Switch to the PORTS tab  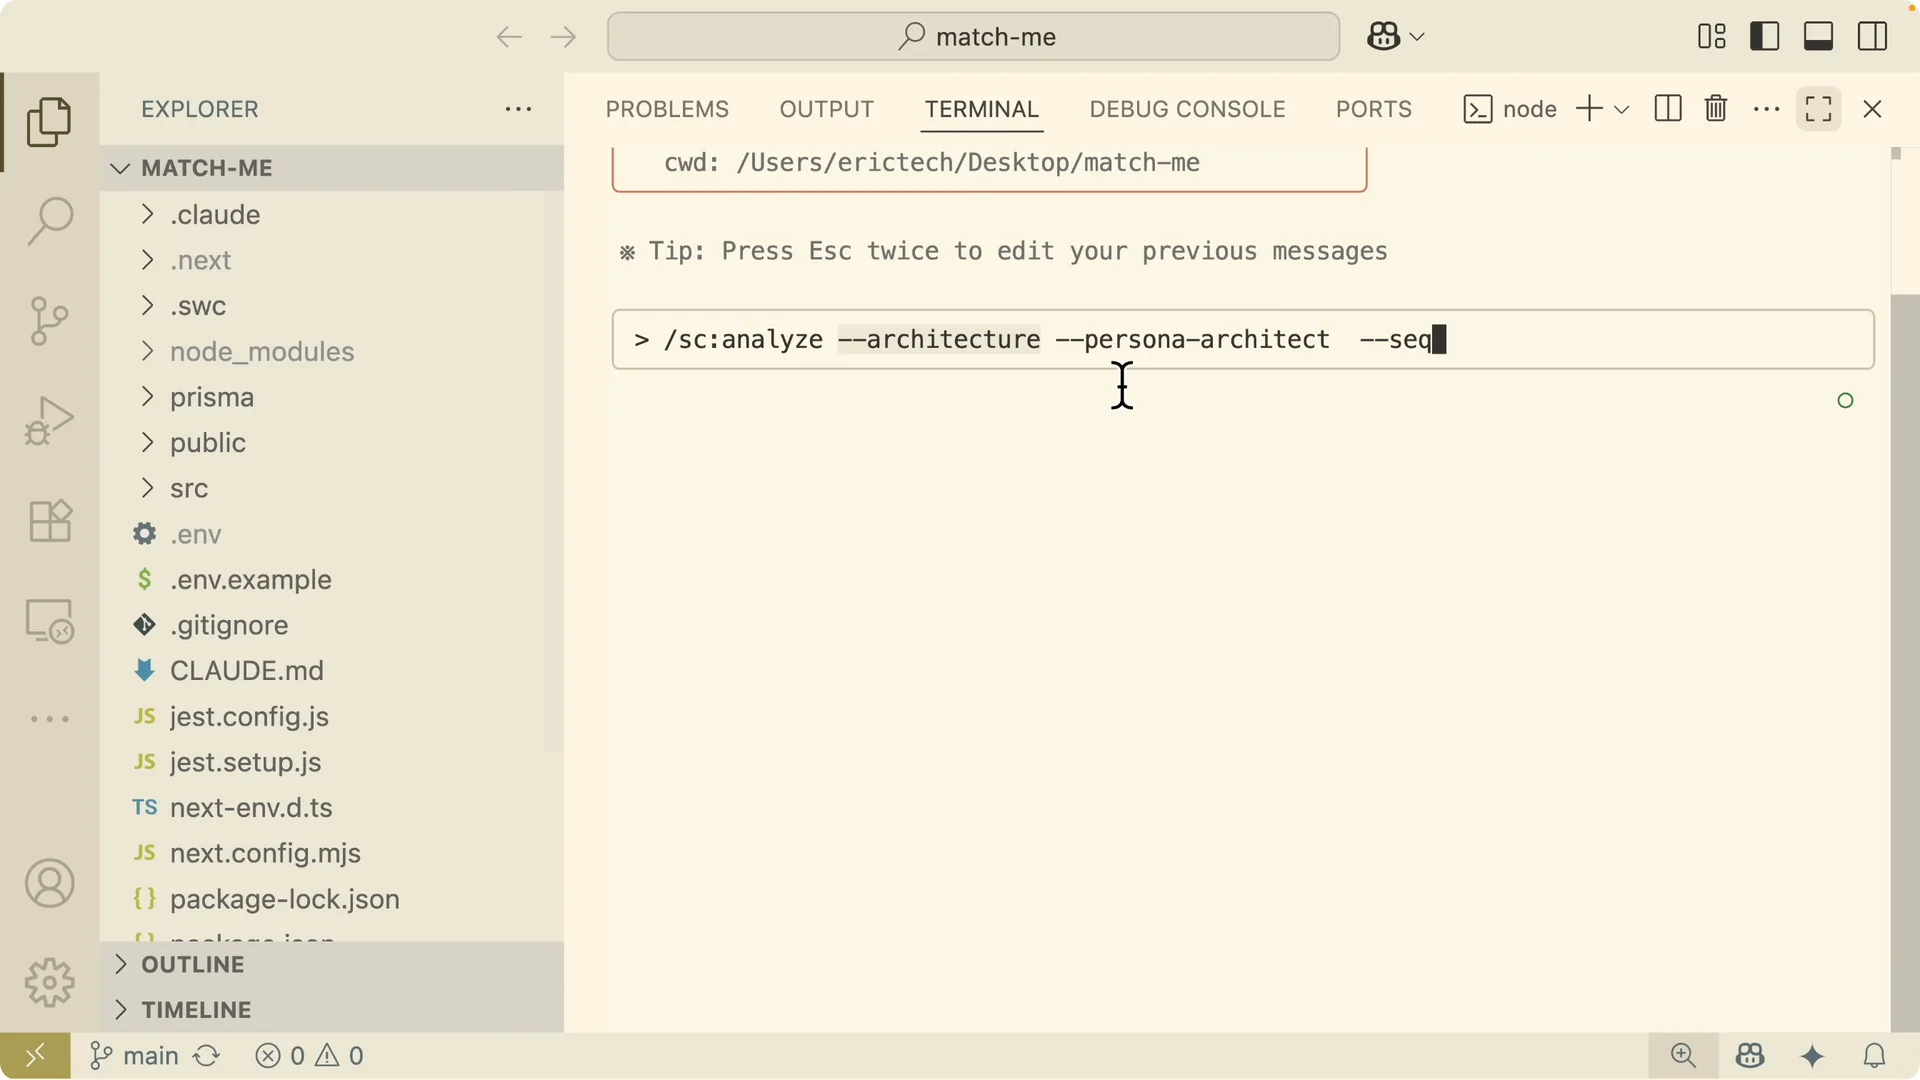pyautogui.click(x=1374, y=109)
